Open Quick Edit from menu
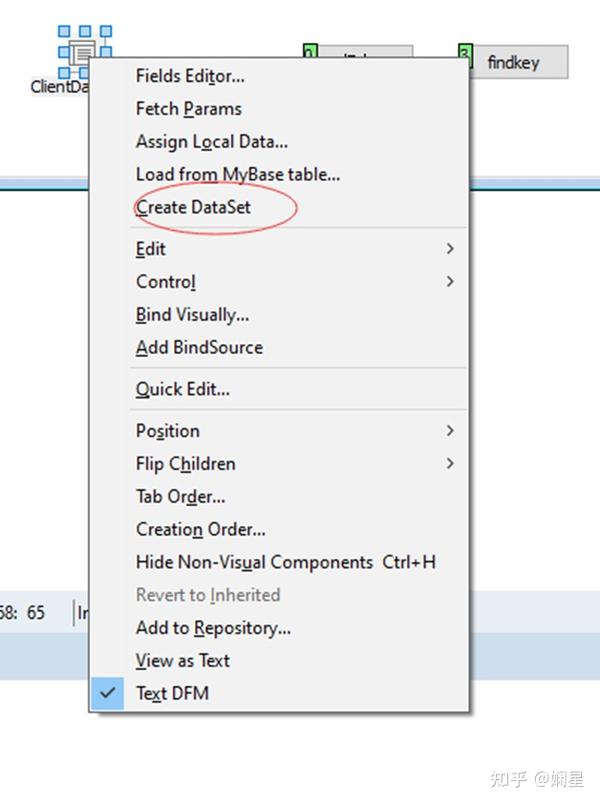 182,389
